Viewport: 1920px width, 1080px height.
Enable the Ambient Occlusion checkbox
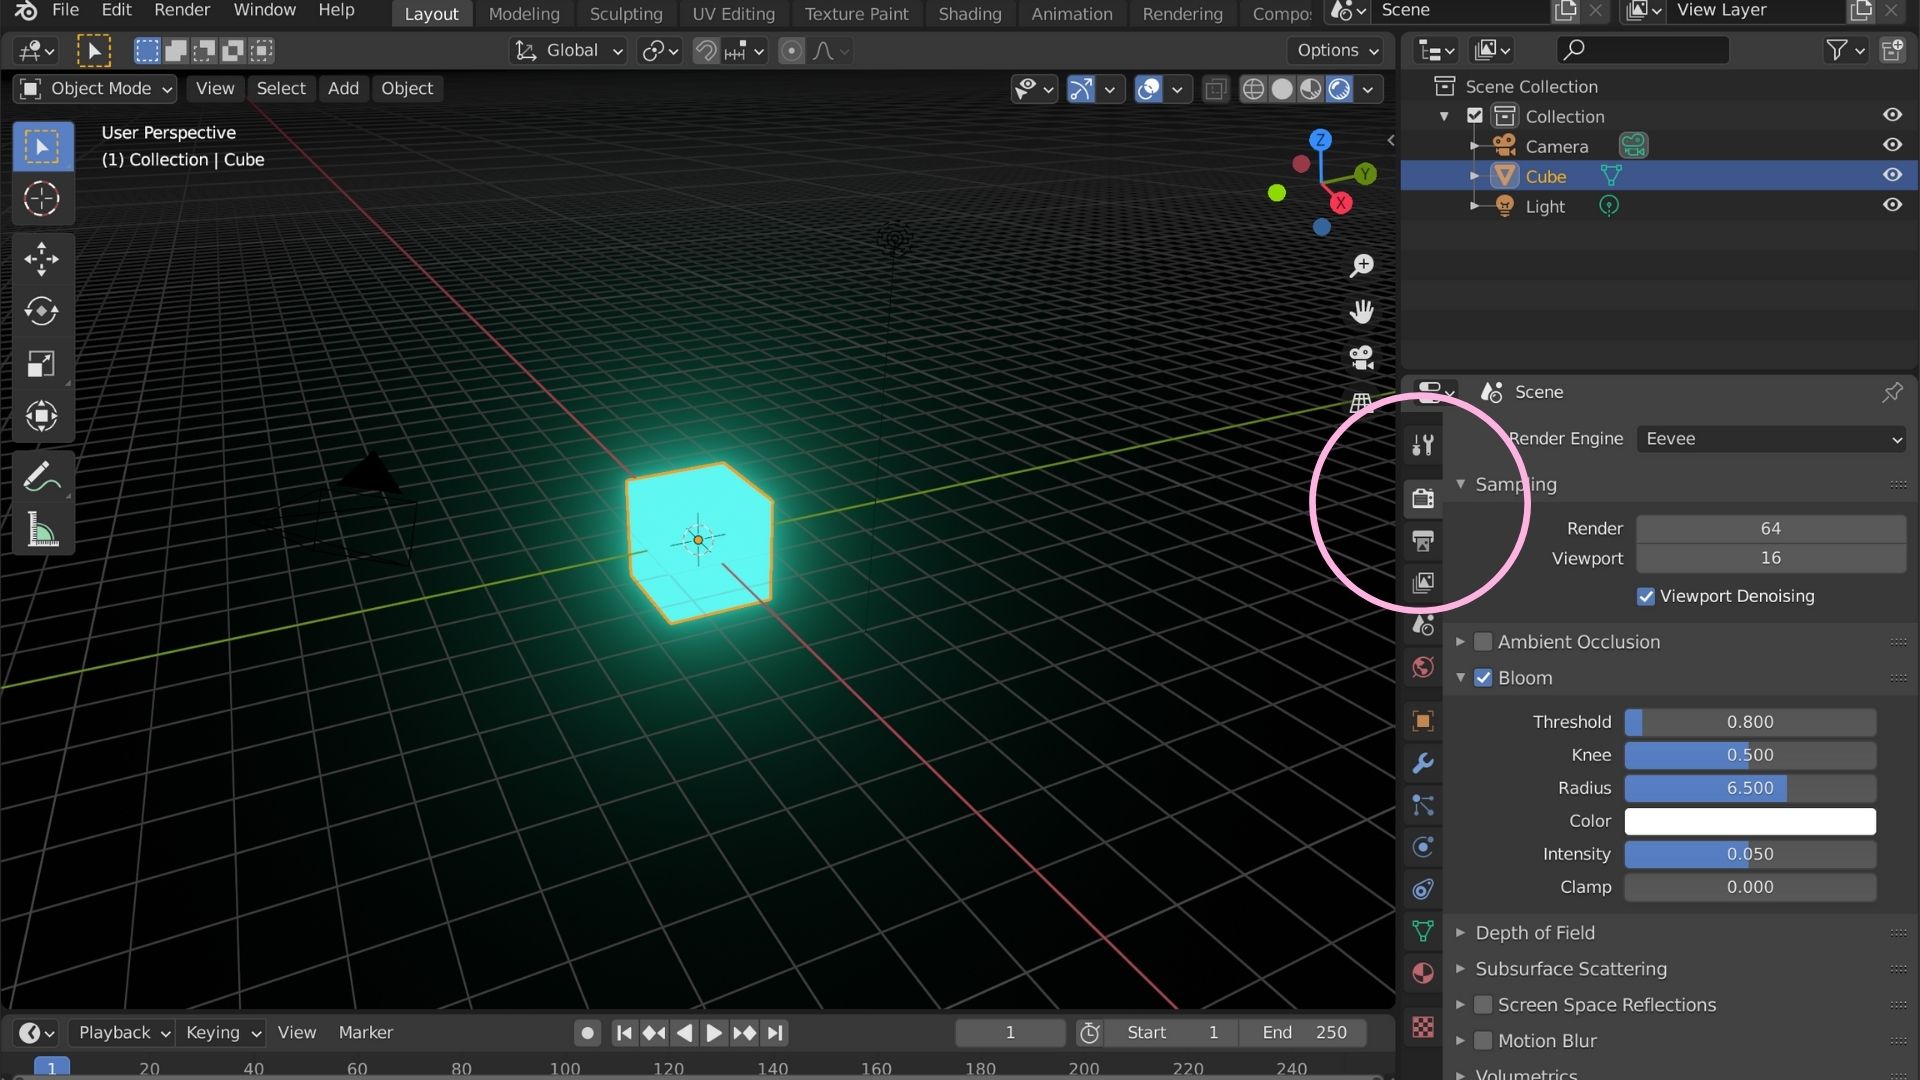coord(1485,642)
